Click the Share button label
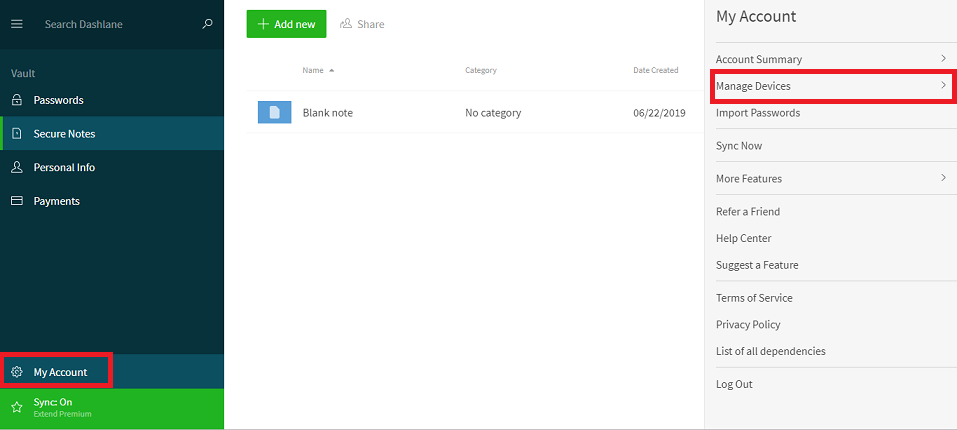Image resolution: width=957 pixels, height=430 pixels. [371, 24]
